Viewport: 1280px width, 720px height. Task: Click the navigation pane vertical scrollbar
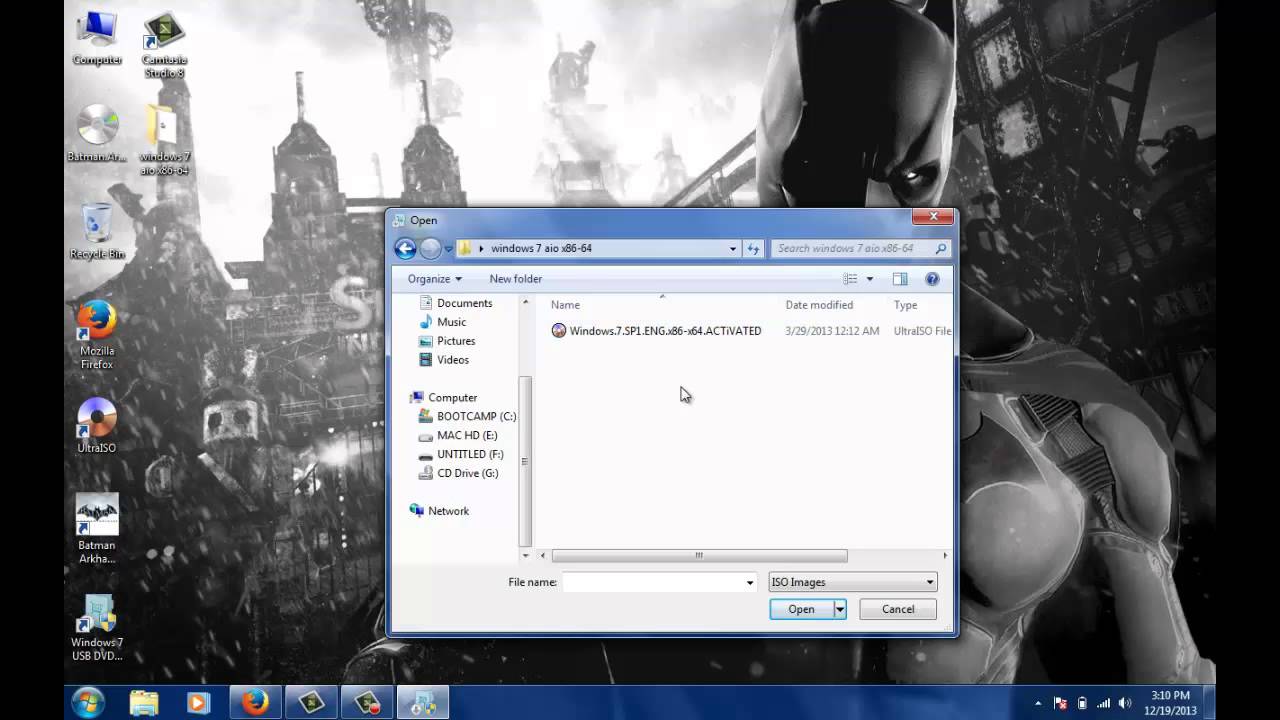(x=525, y=461)
